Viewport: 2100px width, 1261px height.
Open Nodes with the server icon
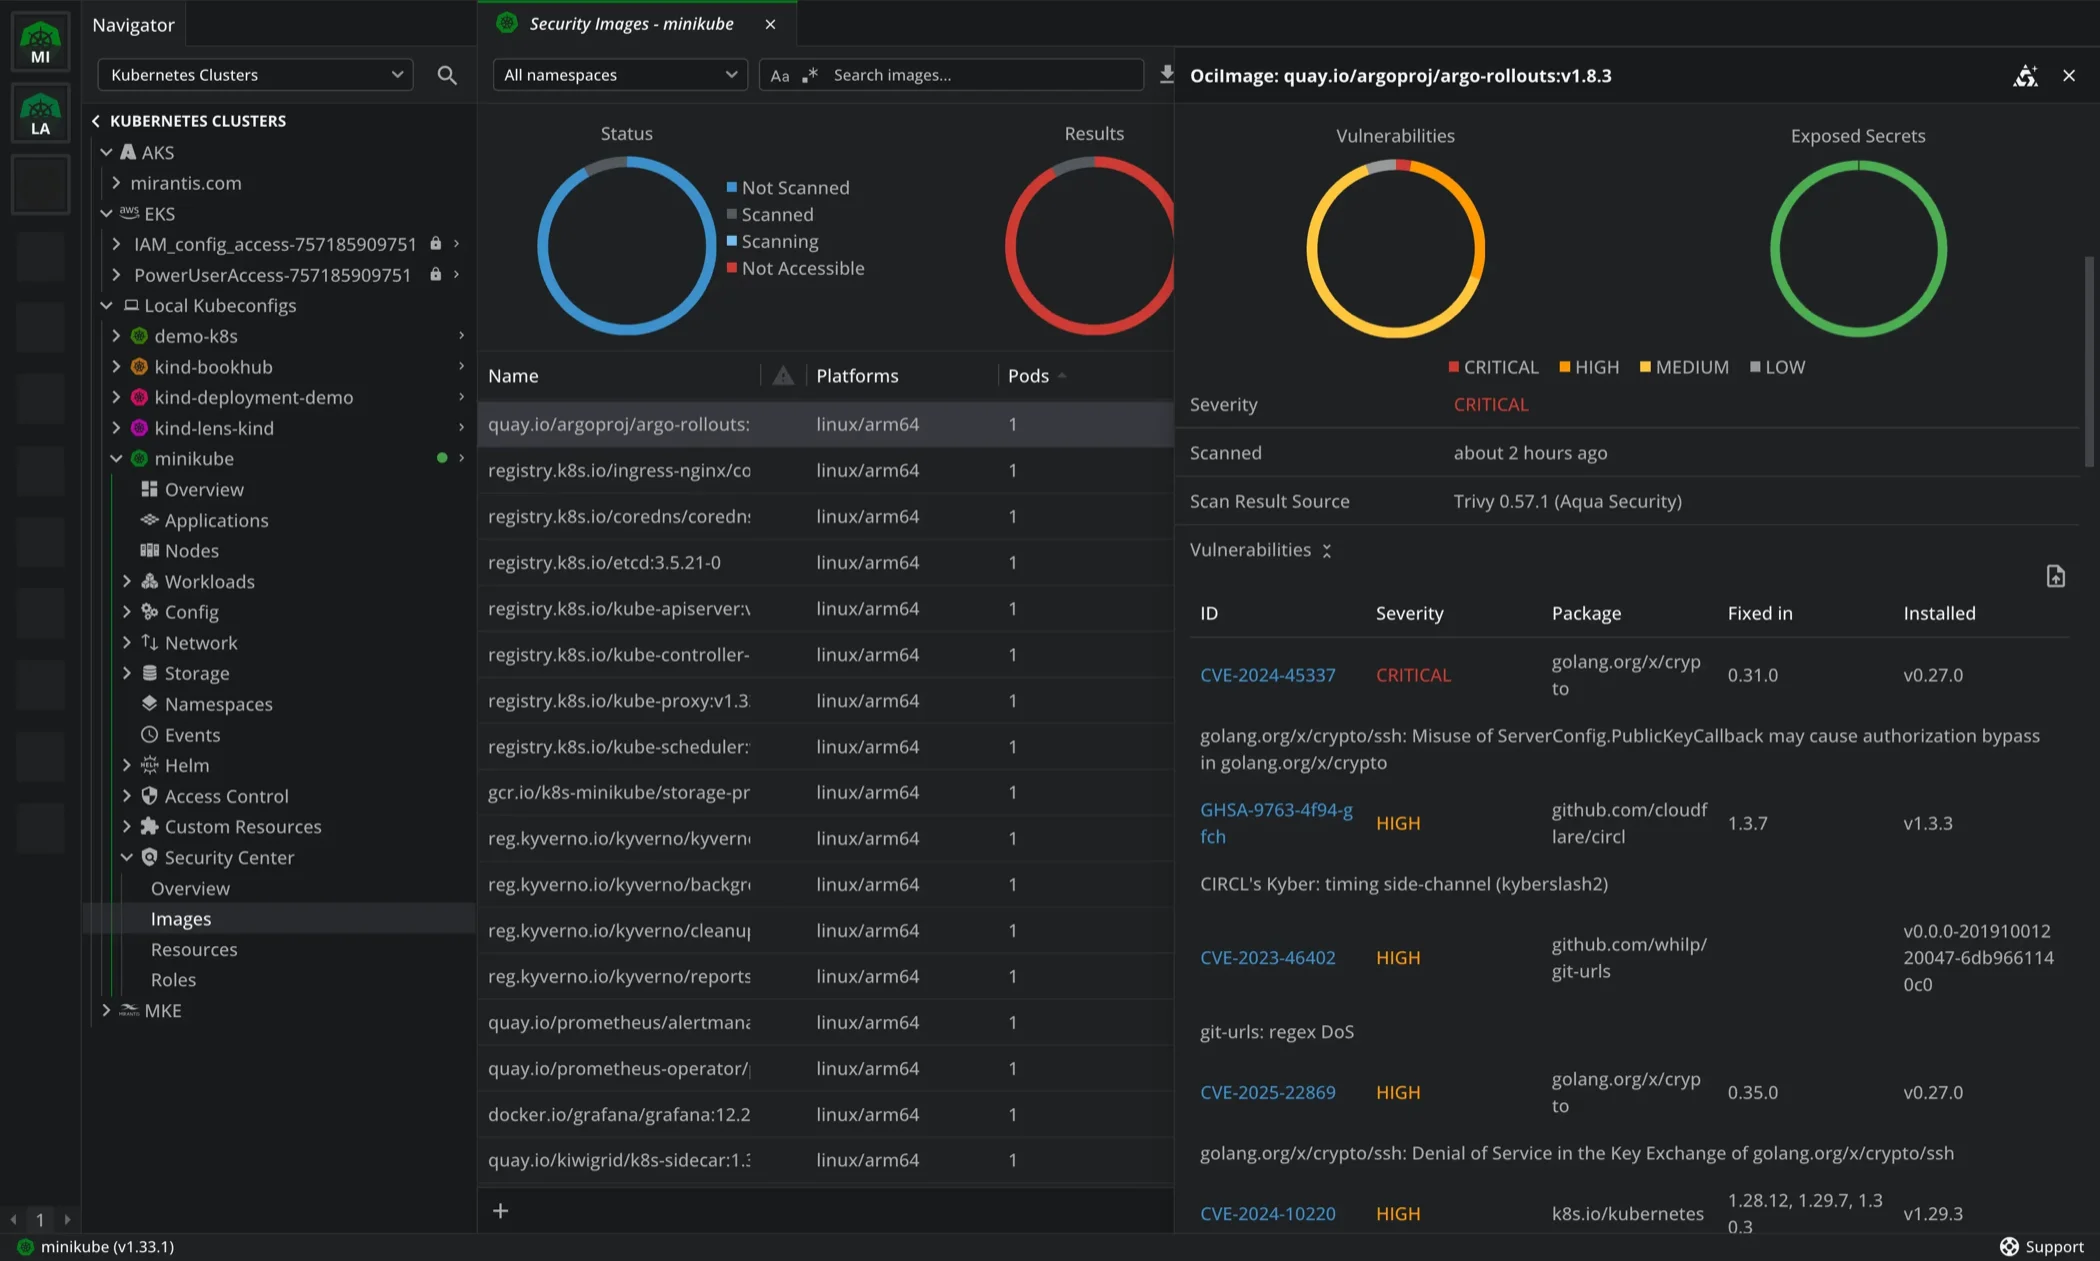[149, 551]
